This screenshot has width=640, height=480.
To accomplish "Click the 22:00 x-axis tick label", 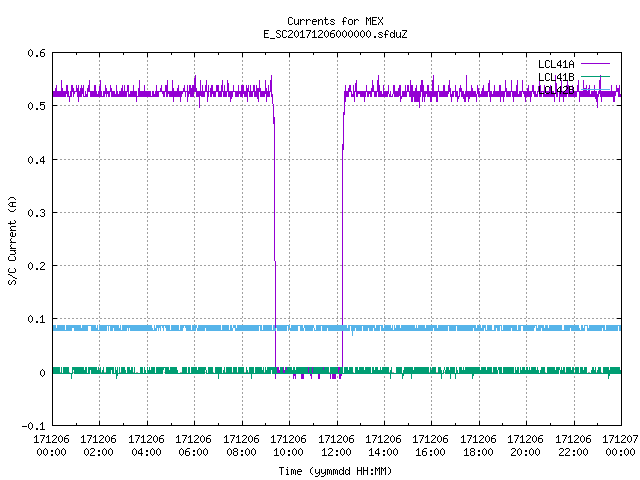I will pos(573,452).
